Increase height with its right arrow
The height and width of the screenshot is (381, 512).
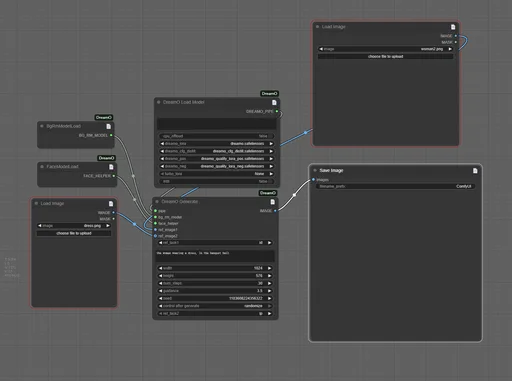click(269, 276)
